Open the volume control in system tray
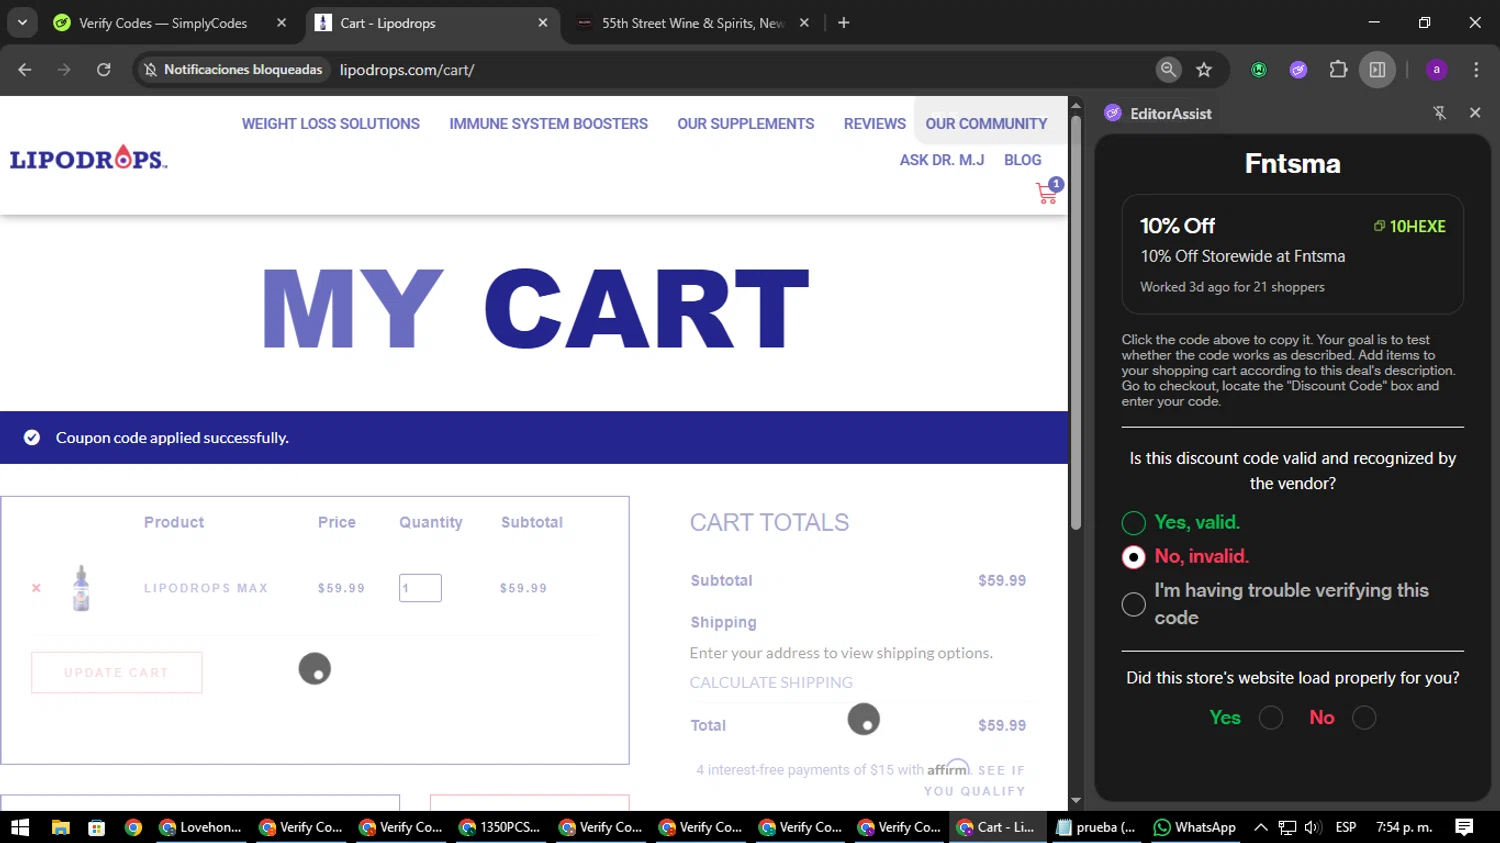1500x843 pixels. pyautogui.click(x=1312, y=827)
